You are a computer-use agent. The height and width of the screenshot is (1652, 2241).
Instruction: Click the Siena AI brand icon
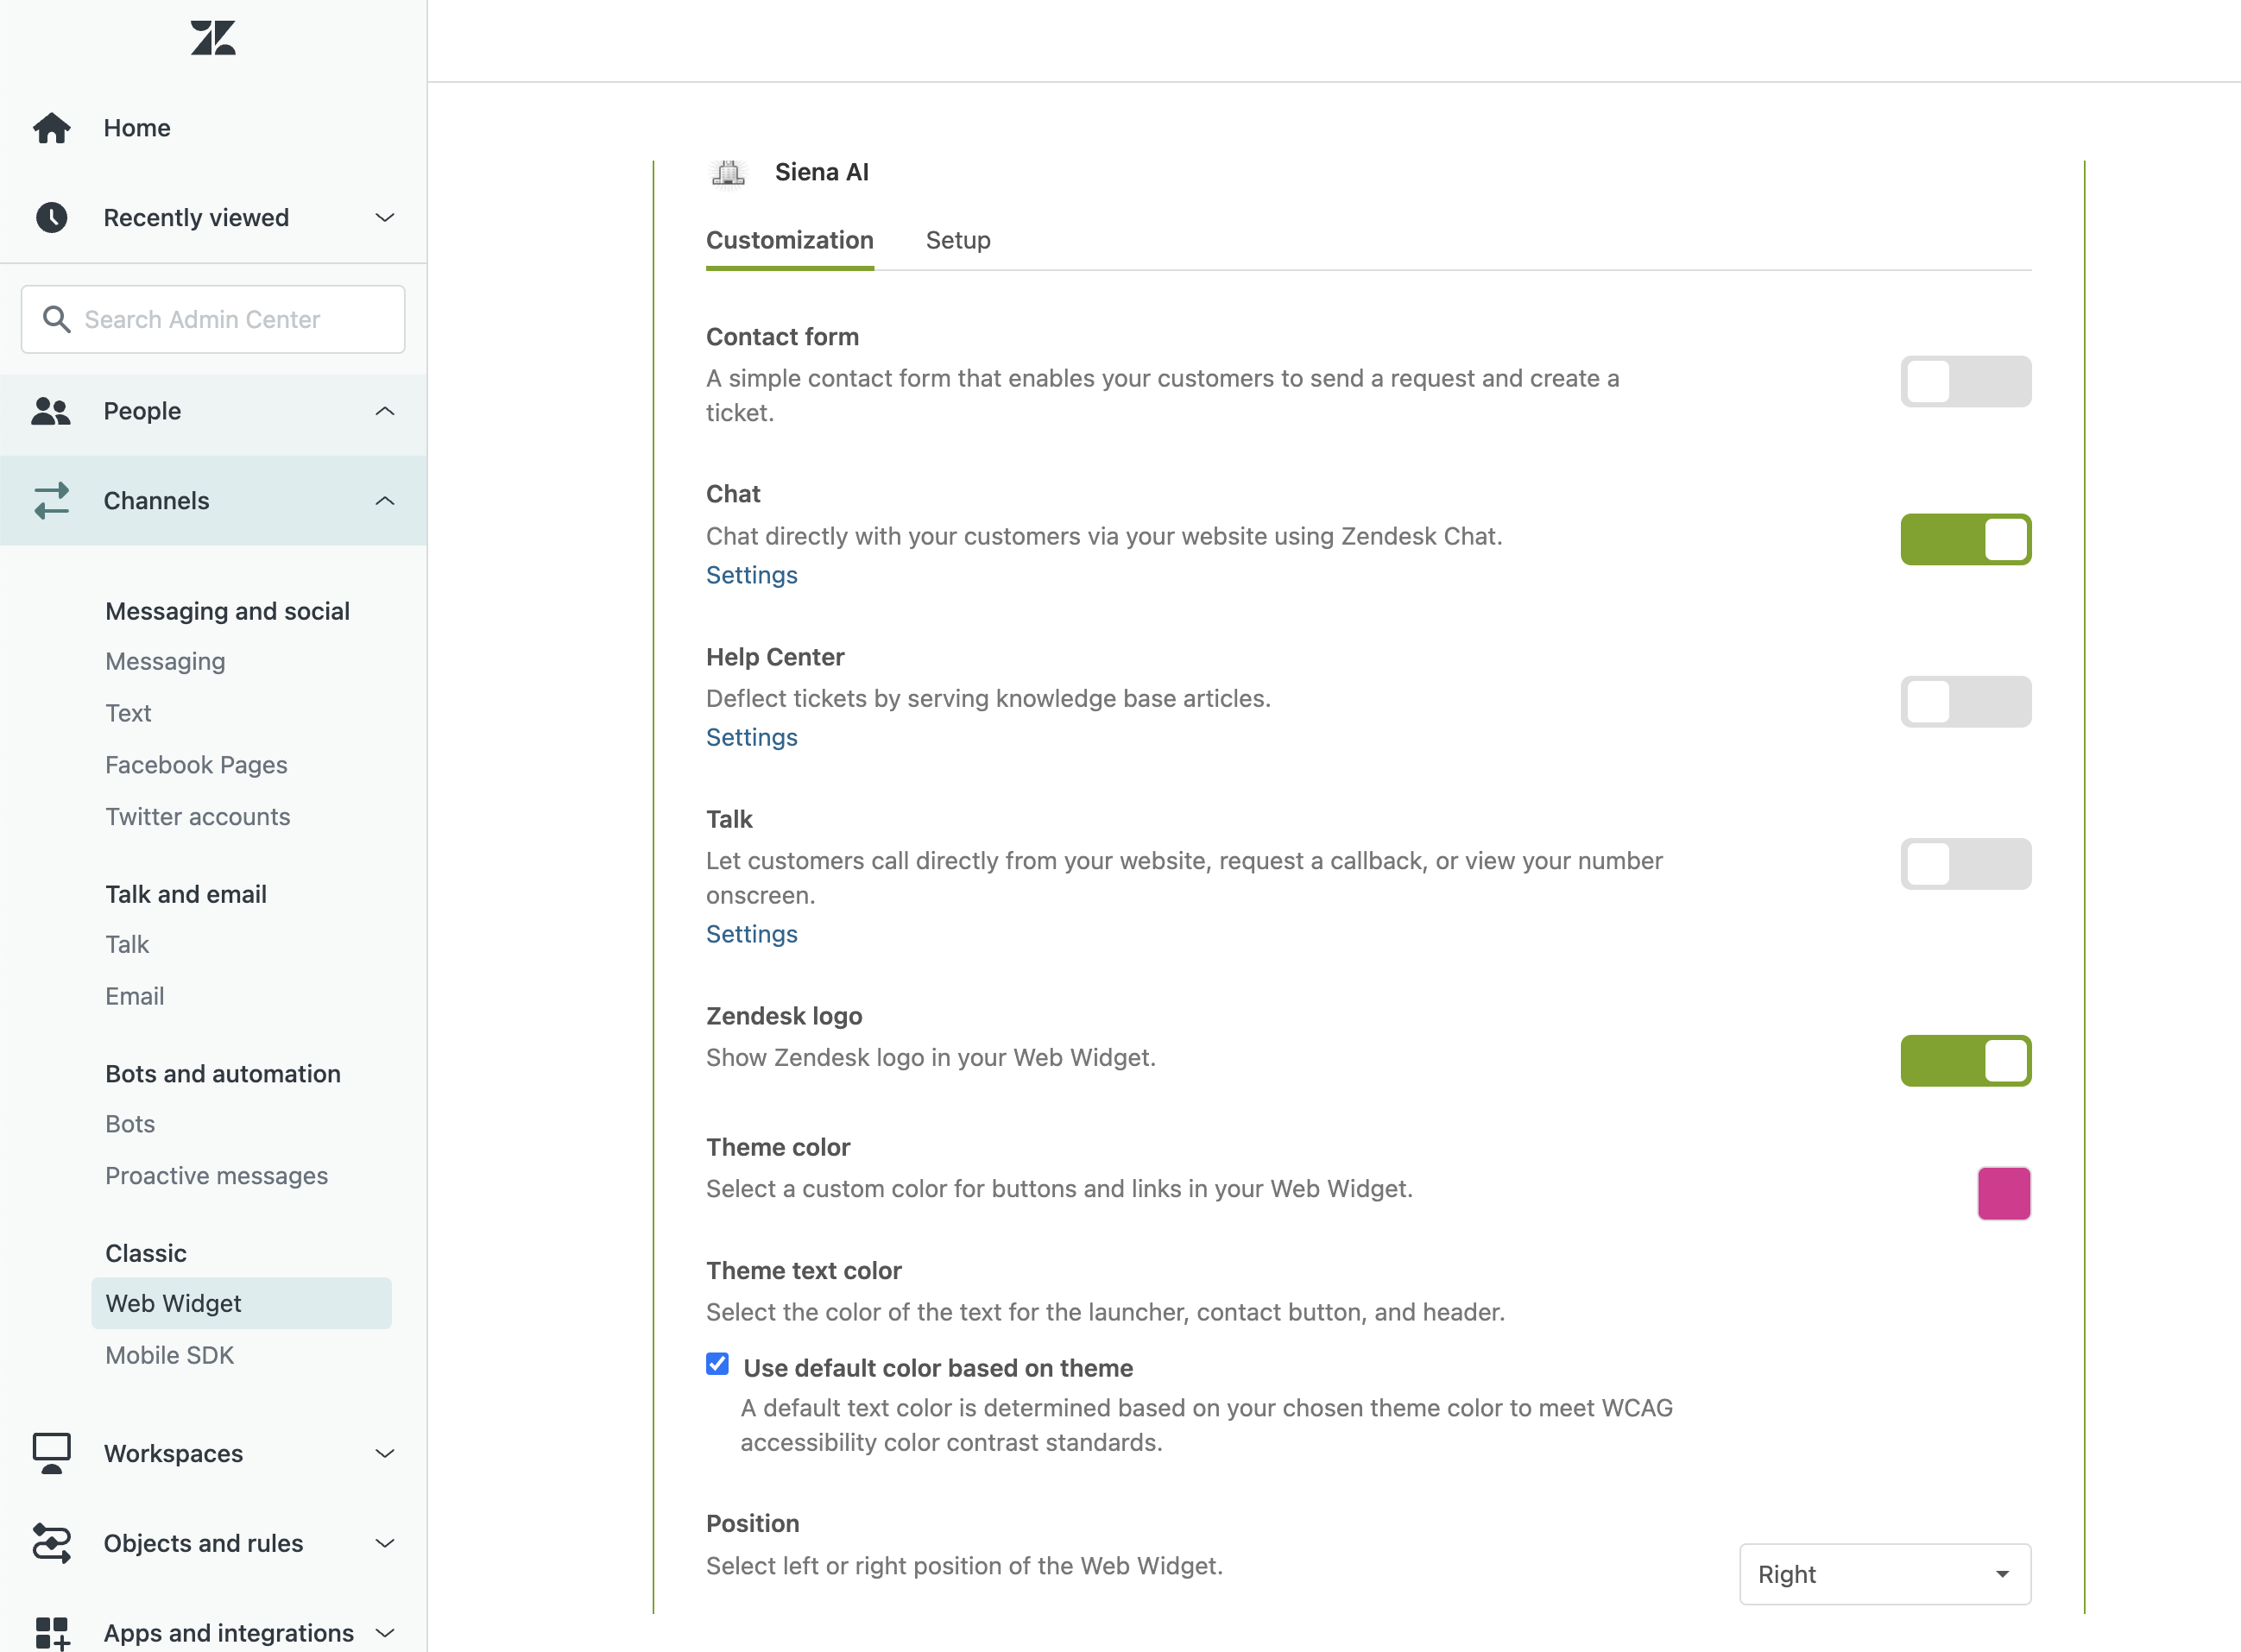pyautogui.click(x=728, y=173)
